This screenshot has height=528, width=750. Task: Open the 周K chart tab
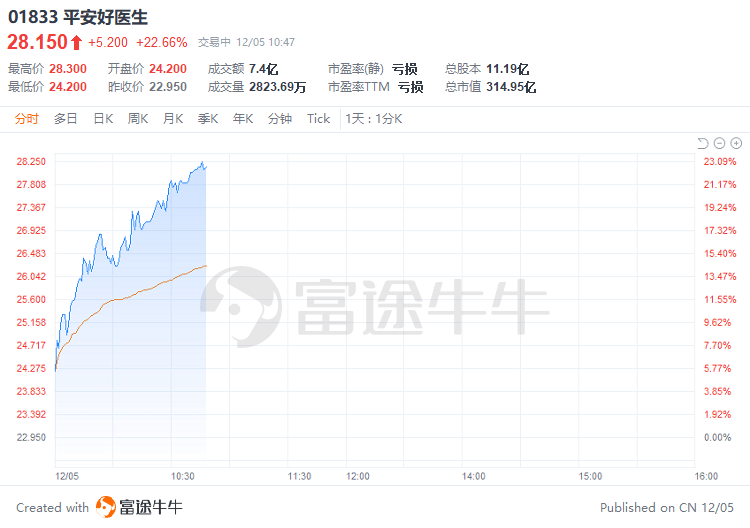pyautogui.click(x=138, y=119)
